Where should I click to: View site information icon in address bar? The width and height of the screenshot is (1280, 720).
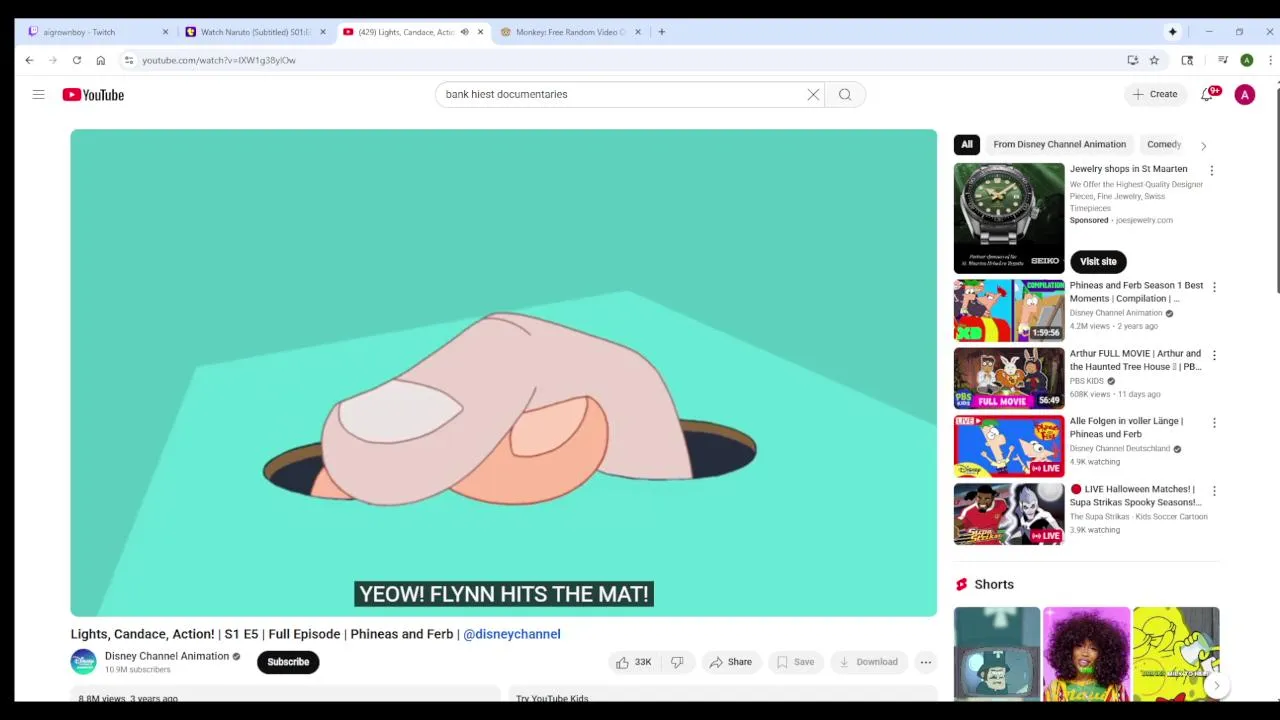129,60
